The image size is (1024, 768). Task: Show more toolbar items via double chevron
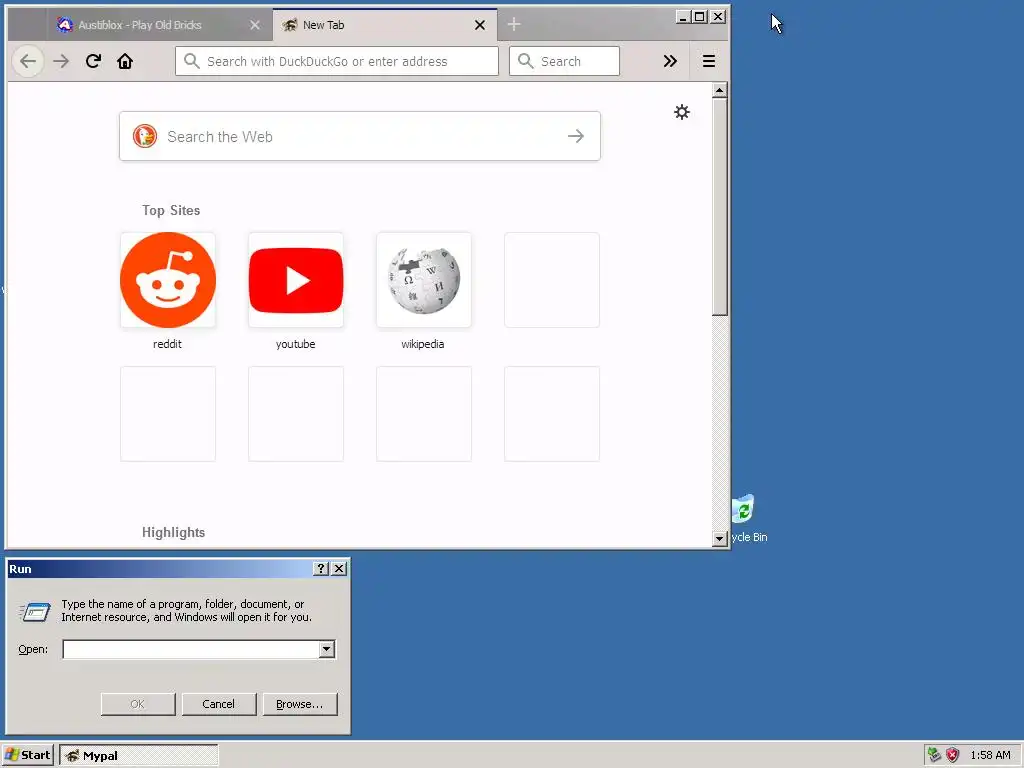670,61
